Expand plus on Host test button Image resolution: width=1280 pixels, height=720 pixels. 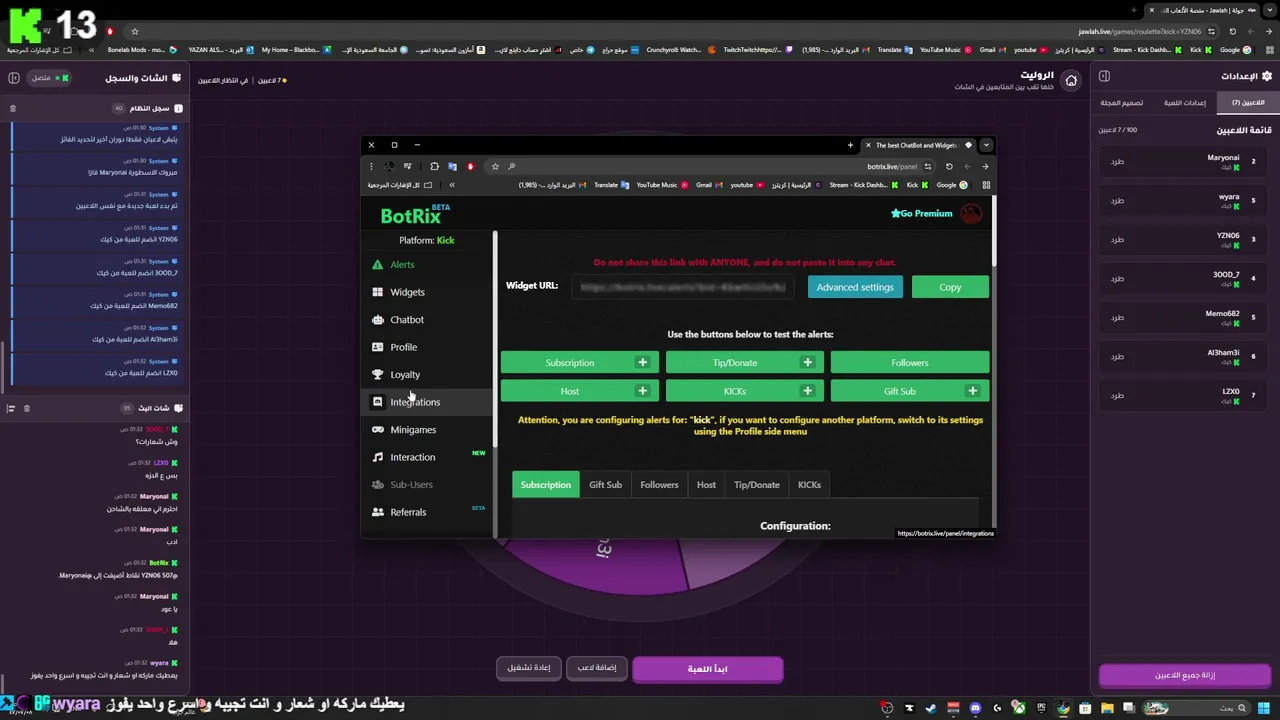pos(643,391)
